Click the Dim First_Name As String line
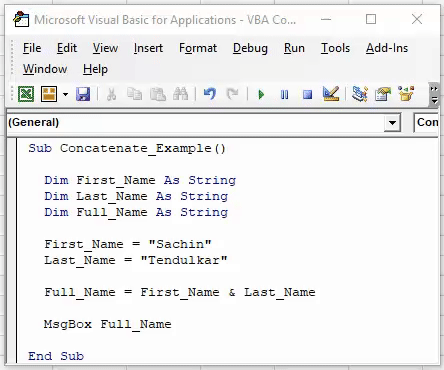The image size is (444, 370). (140, 180)
